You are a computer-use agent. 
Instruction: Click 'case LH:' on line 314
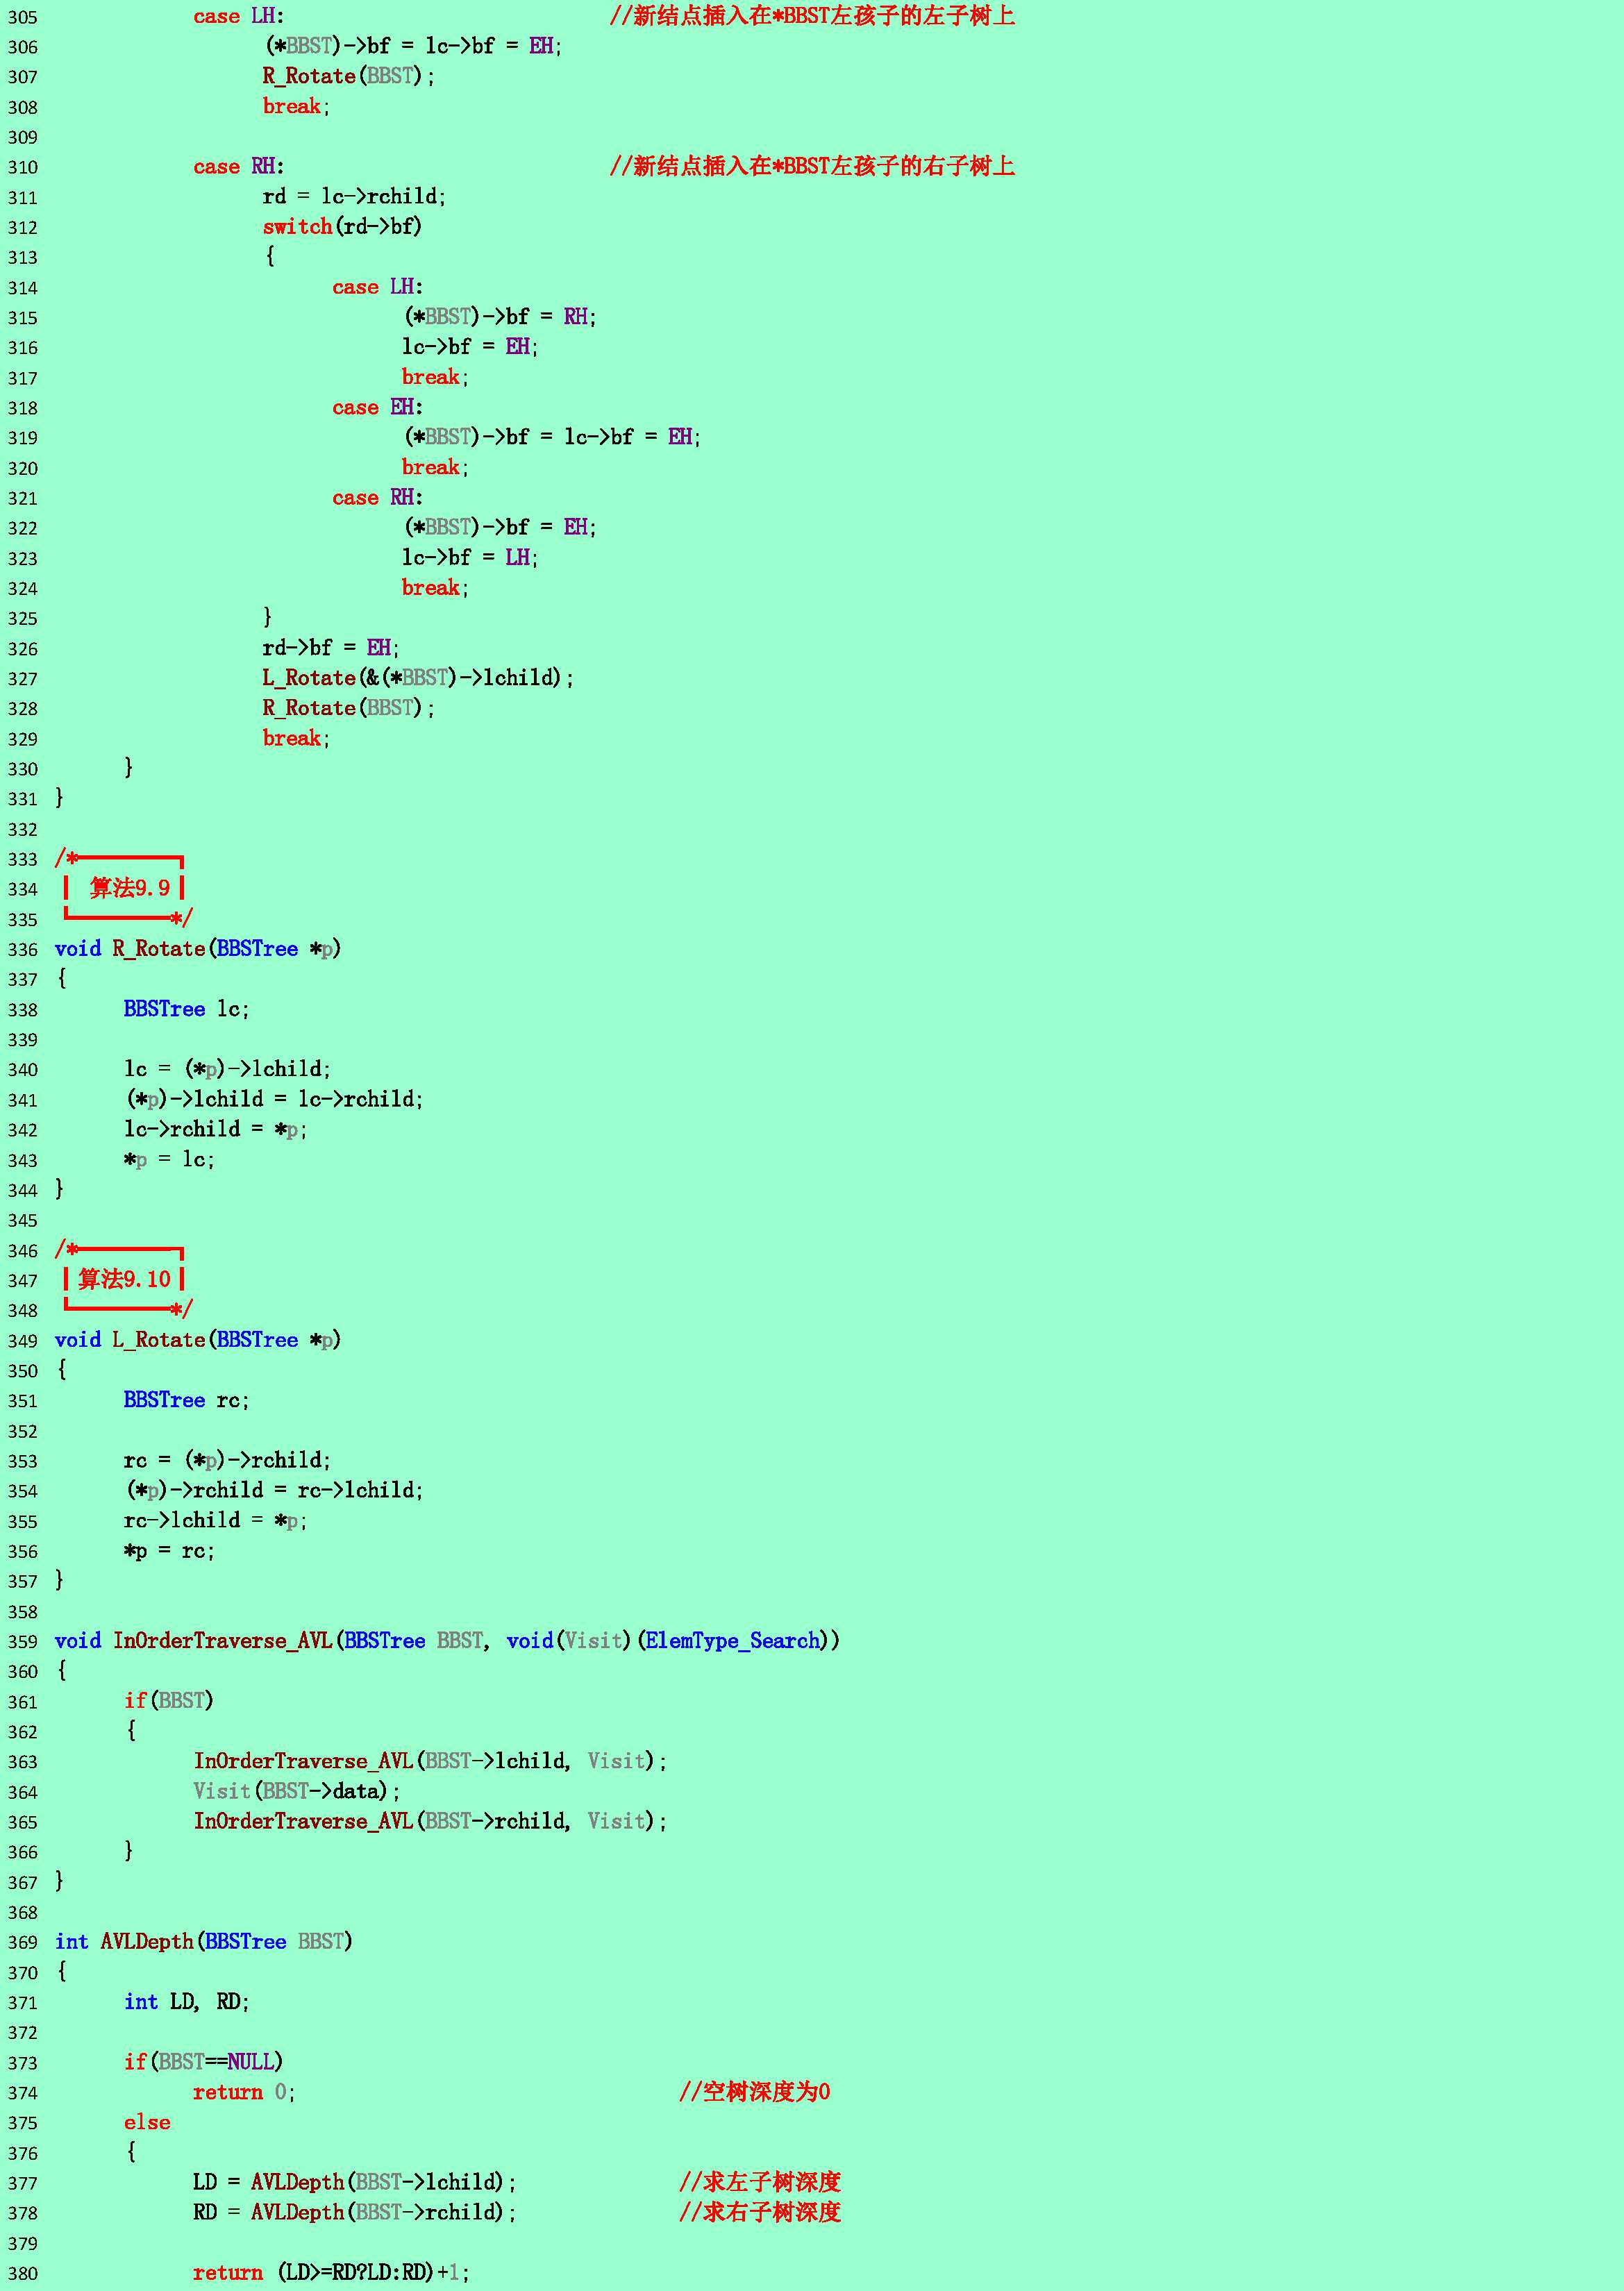(x=378, y=287)
